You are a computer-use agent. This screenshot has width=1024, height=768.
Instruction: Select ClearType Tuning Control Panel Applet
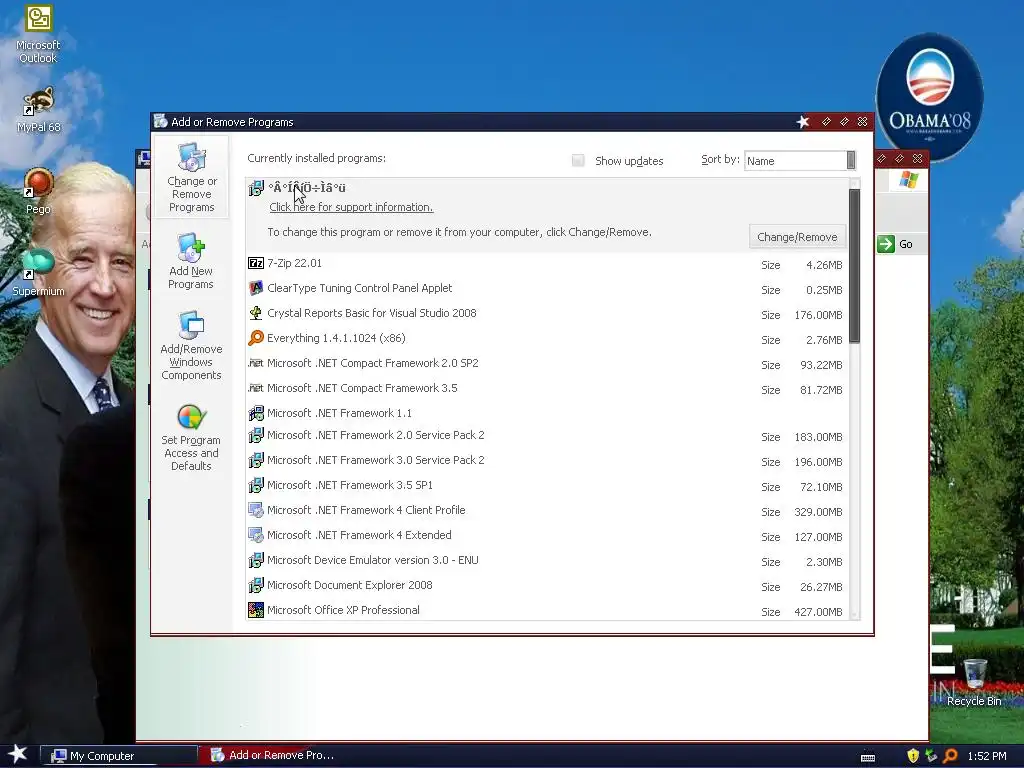tap(547, 289)
